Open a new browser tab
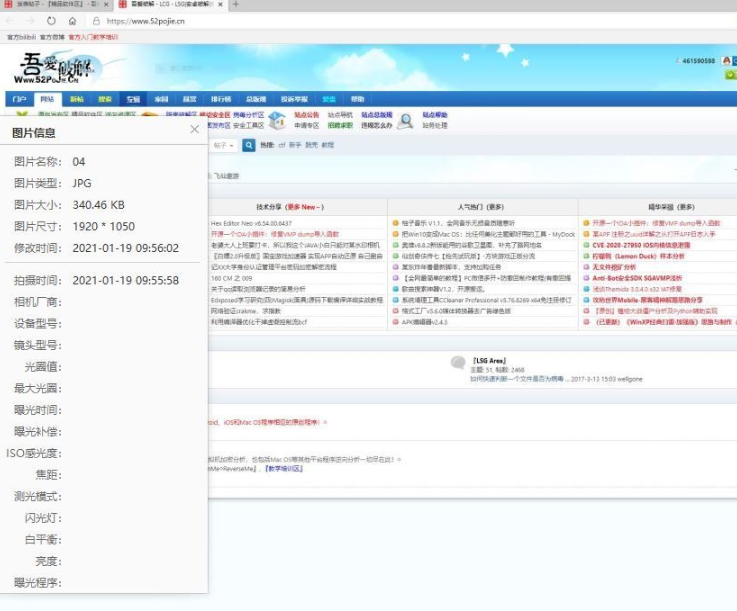 (x=235, y=5)
